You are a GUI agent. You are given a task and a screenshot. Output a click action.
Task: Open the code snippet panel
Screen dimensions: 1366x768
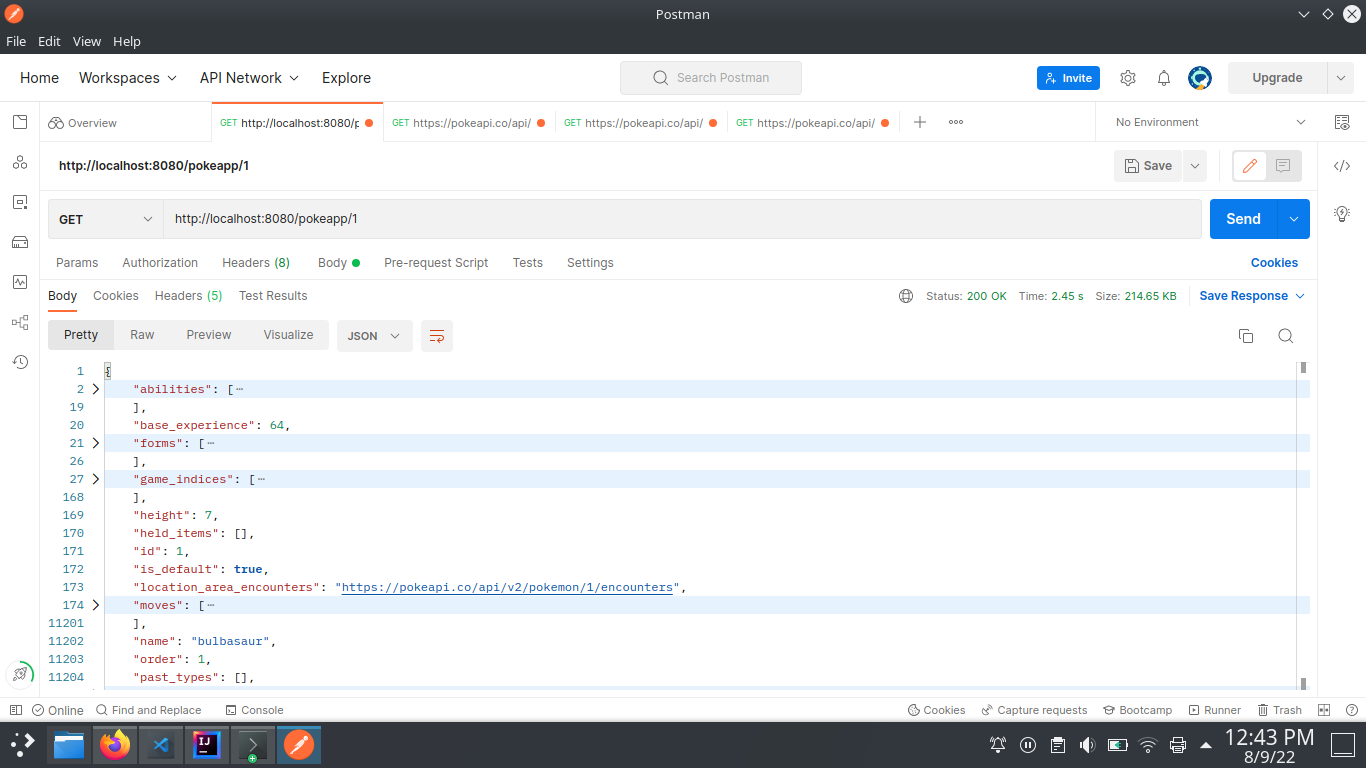point(1342,166)
